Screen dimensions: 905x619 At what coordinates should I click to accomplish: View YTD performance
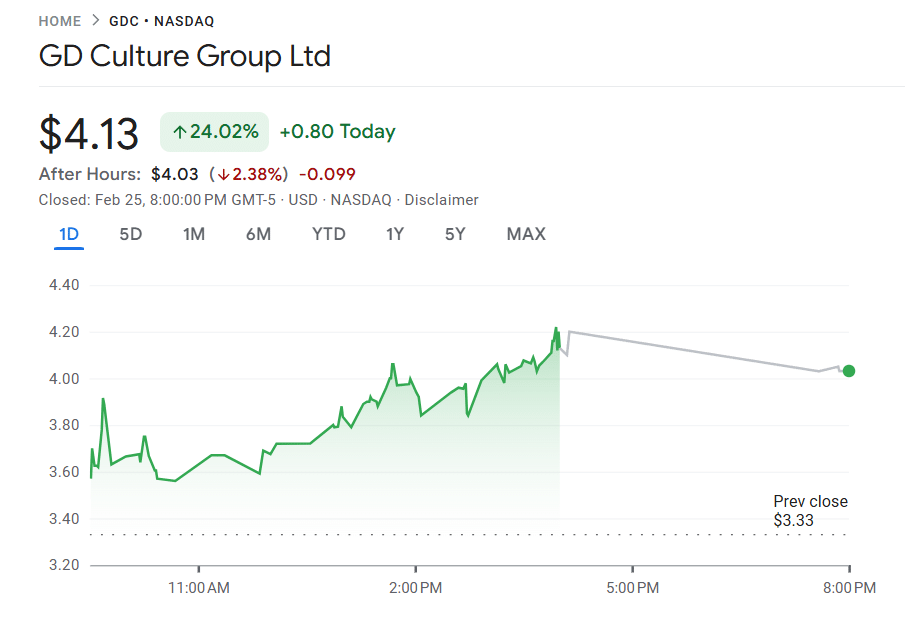328,234
